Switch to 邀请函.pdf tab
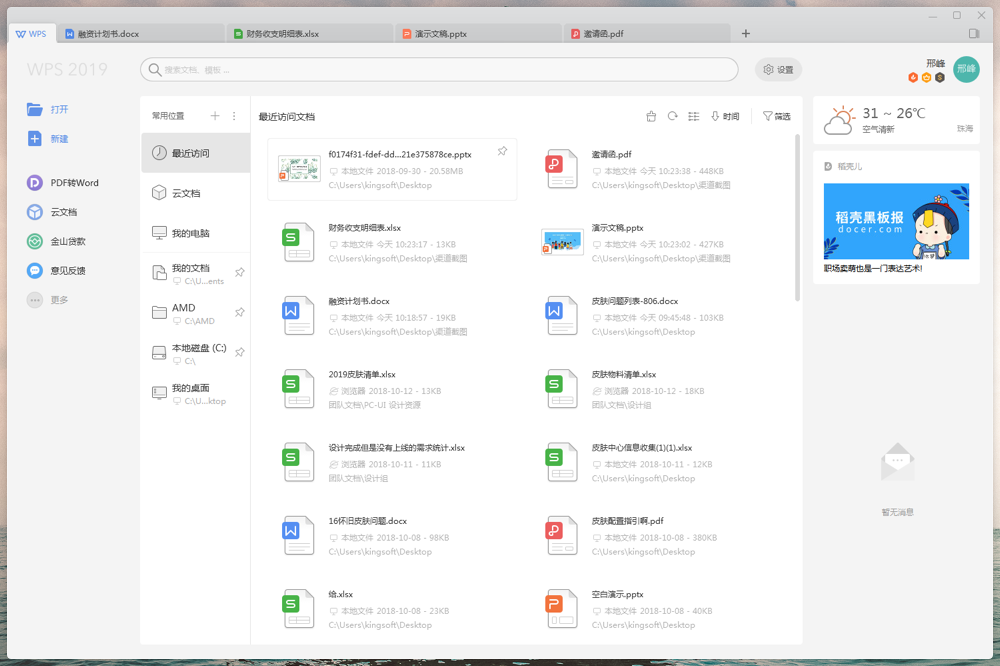 point(647,34)
